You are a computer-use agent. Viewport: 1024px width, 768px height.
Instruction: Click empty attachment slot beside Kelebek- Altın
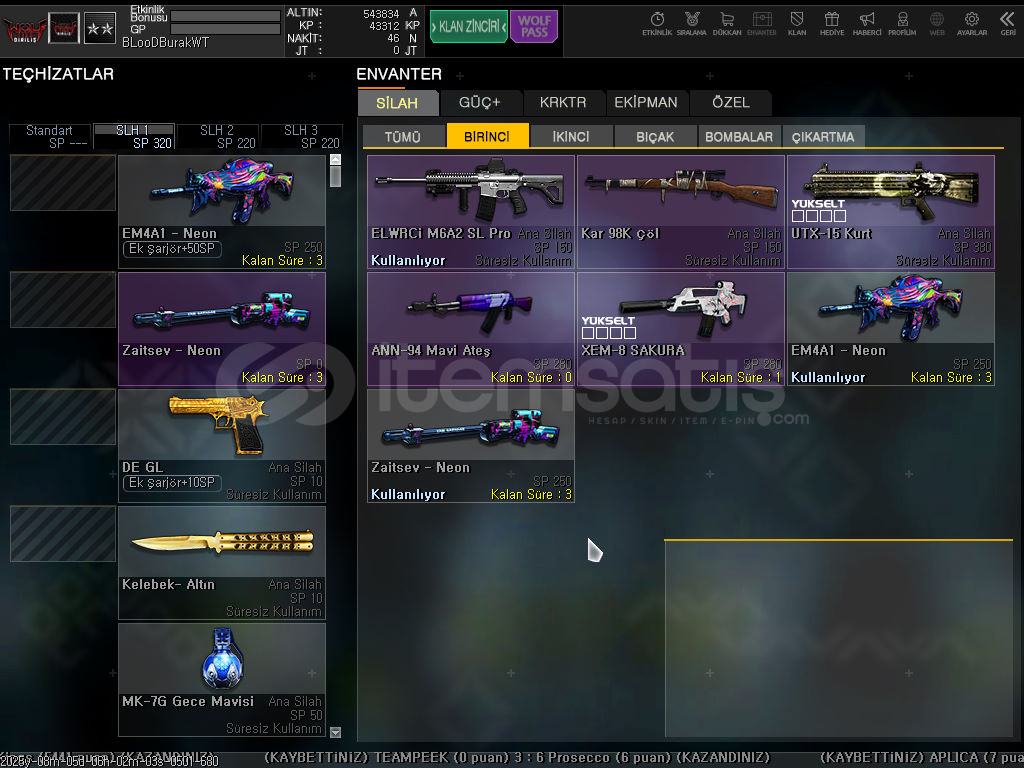63,534
